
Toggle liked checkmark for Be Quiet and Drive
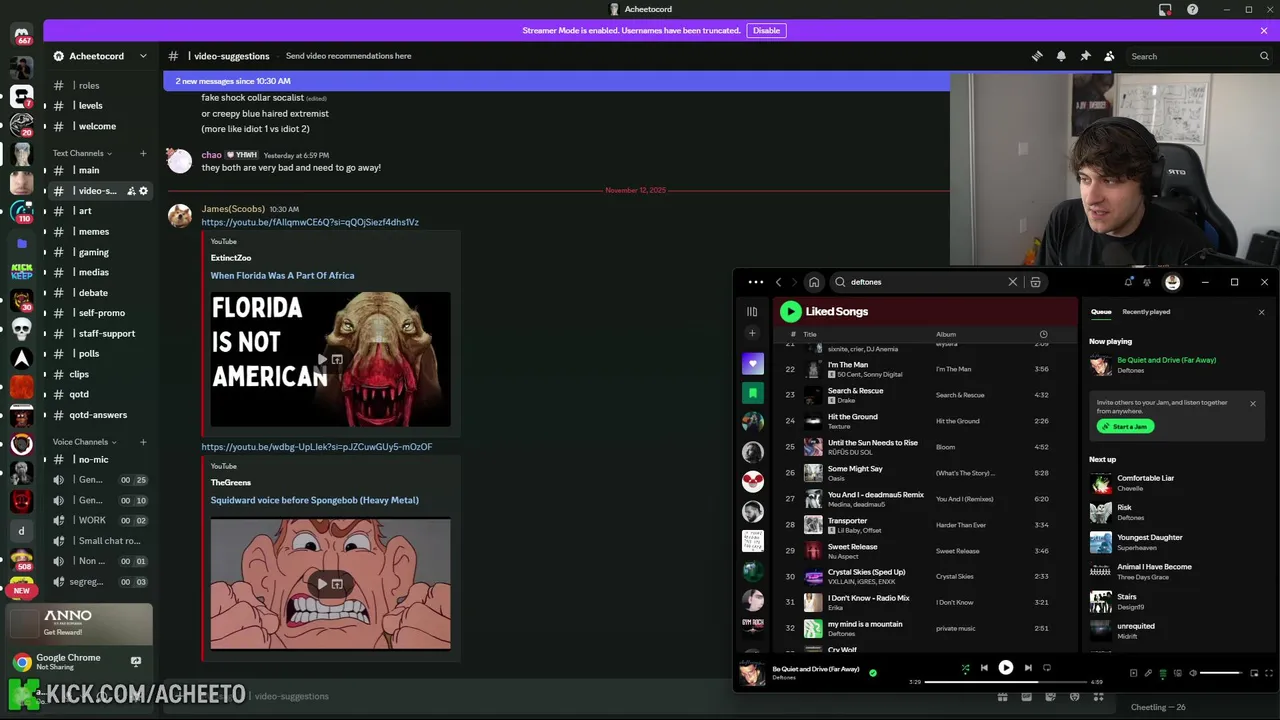(872, 673)
